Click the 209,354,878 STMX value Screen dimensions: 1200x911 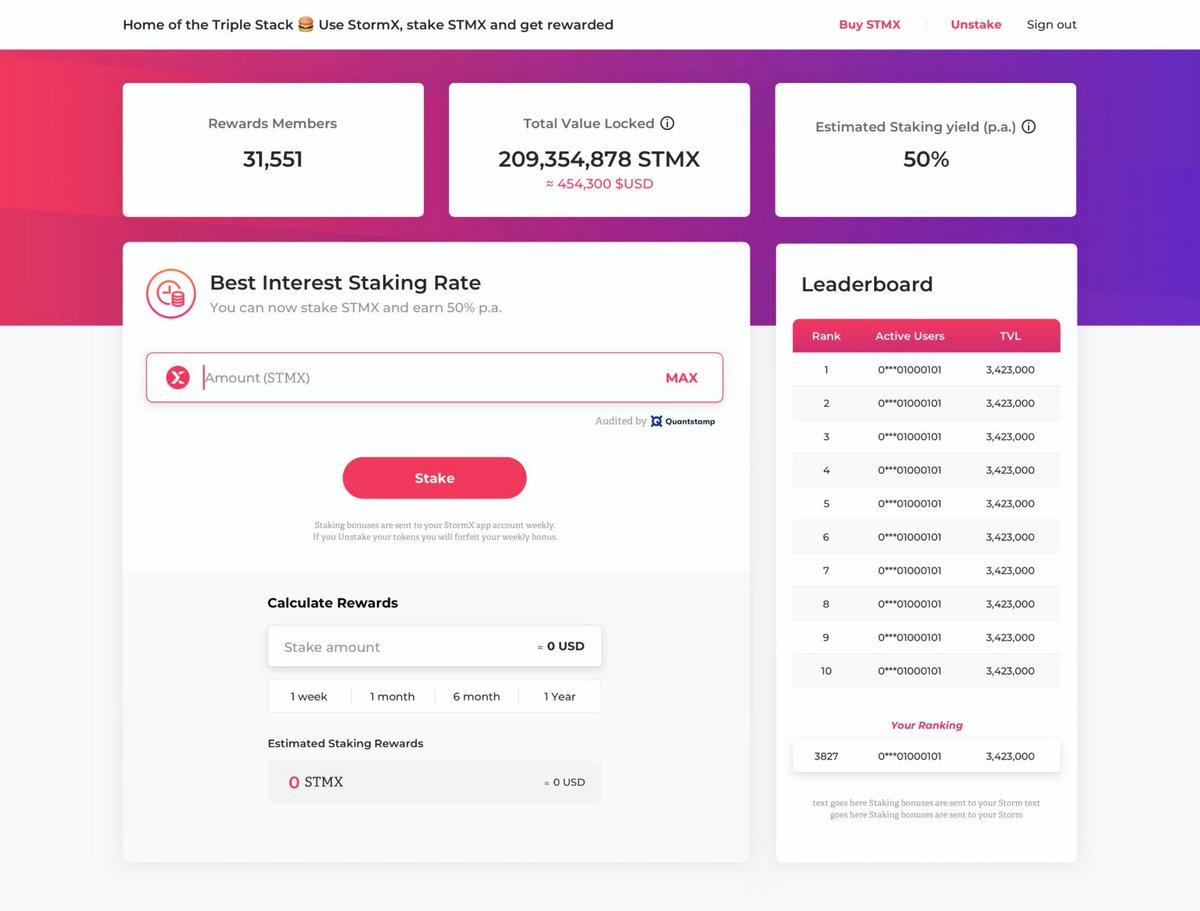(599, 159)
